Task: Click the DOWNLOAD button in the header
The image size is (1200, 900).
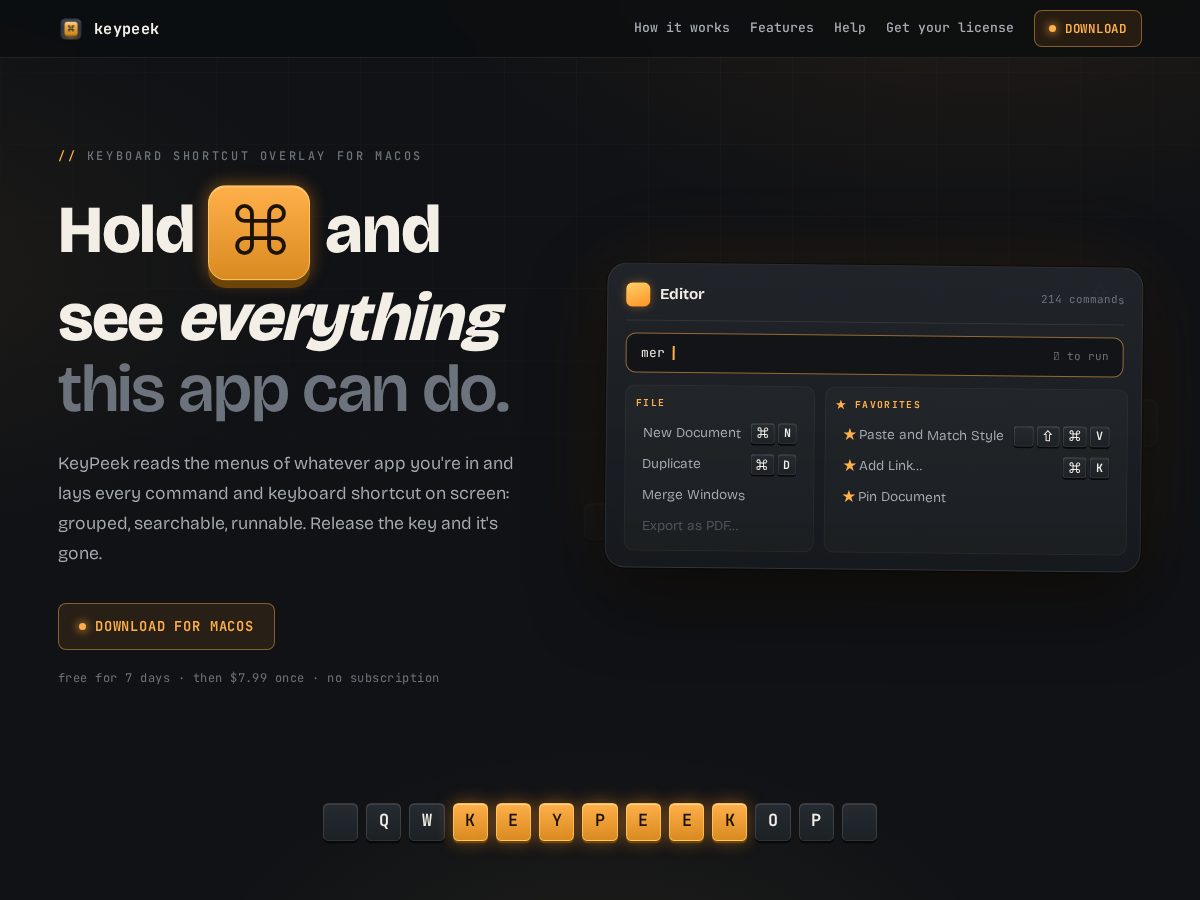Action: [x=1088, y=29]
